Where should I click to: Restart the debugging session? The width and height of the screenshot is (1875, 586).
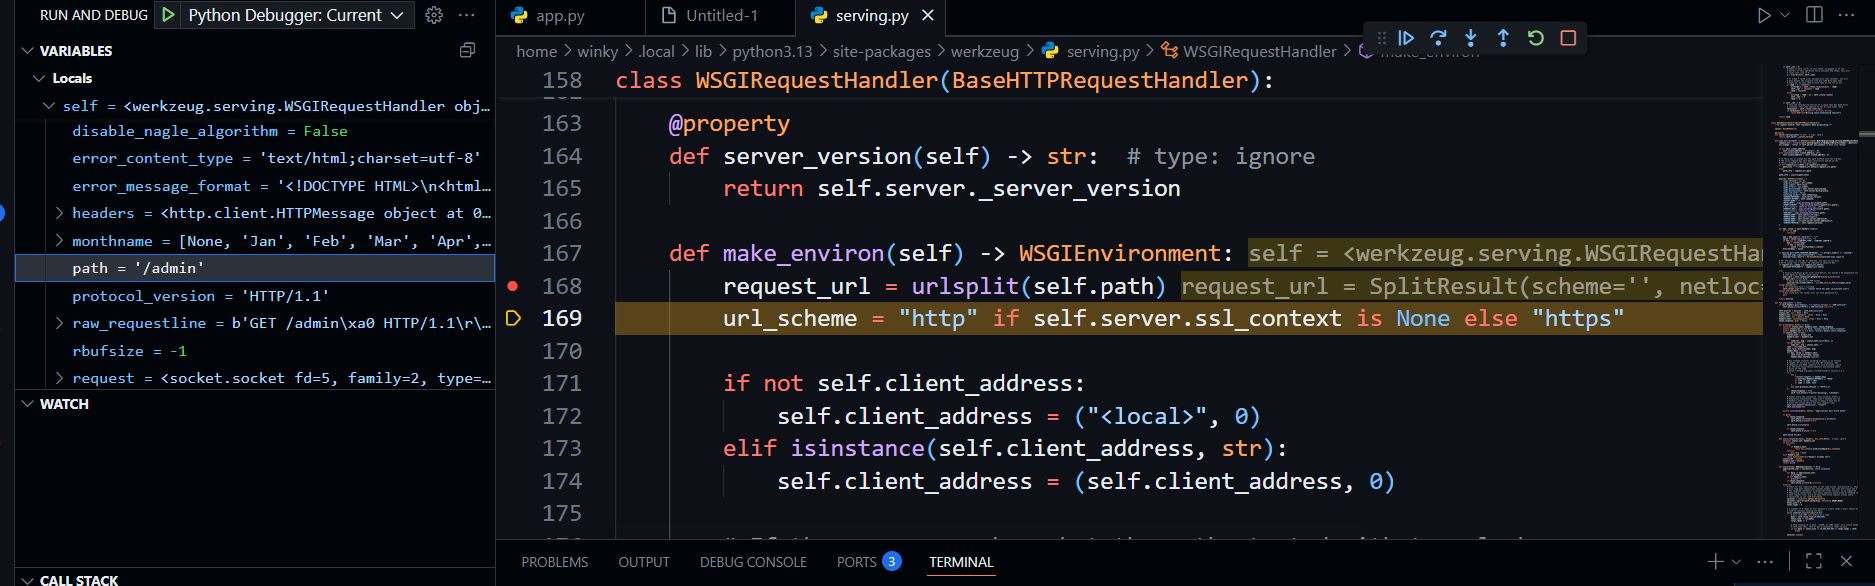(x=1536, y=38)
